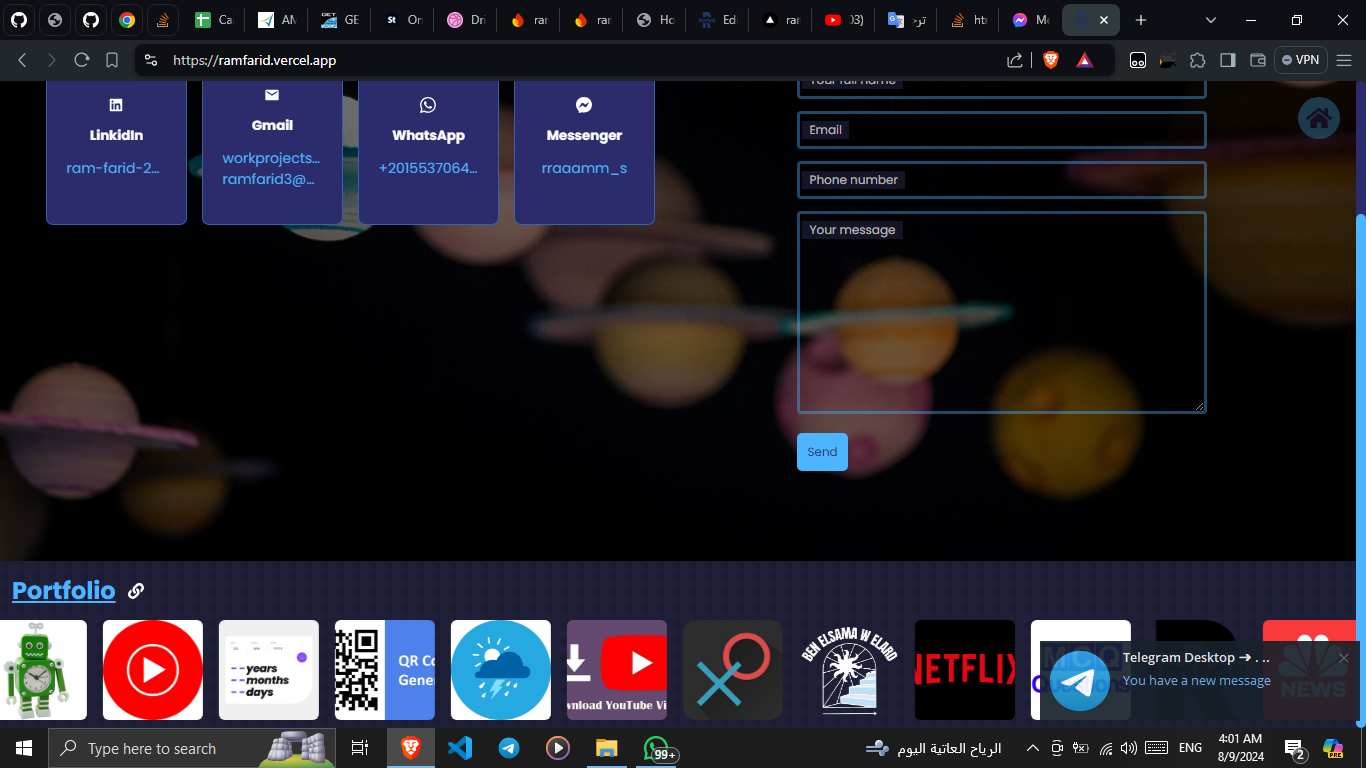Click the Netflix project thumbnail

coord(964,670)
